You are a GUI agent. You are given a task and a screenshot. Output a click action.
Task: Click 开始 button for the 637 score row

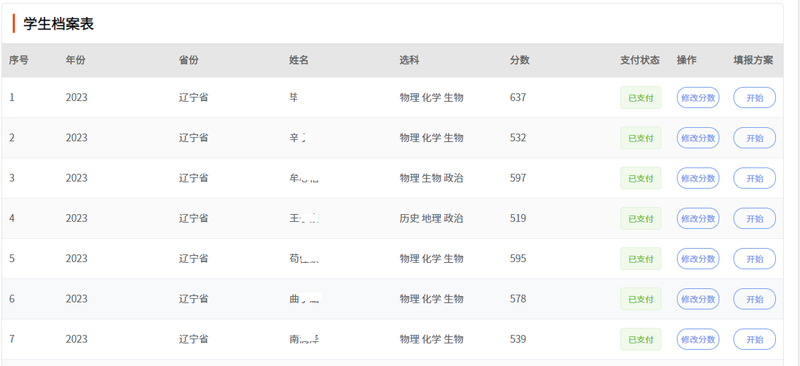[x=755, y=97]
